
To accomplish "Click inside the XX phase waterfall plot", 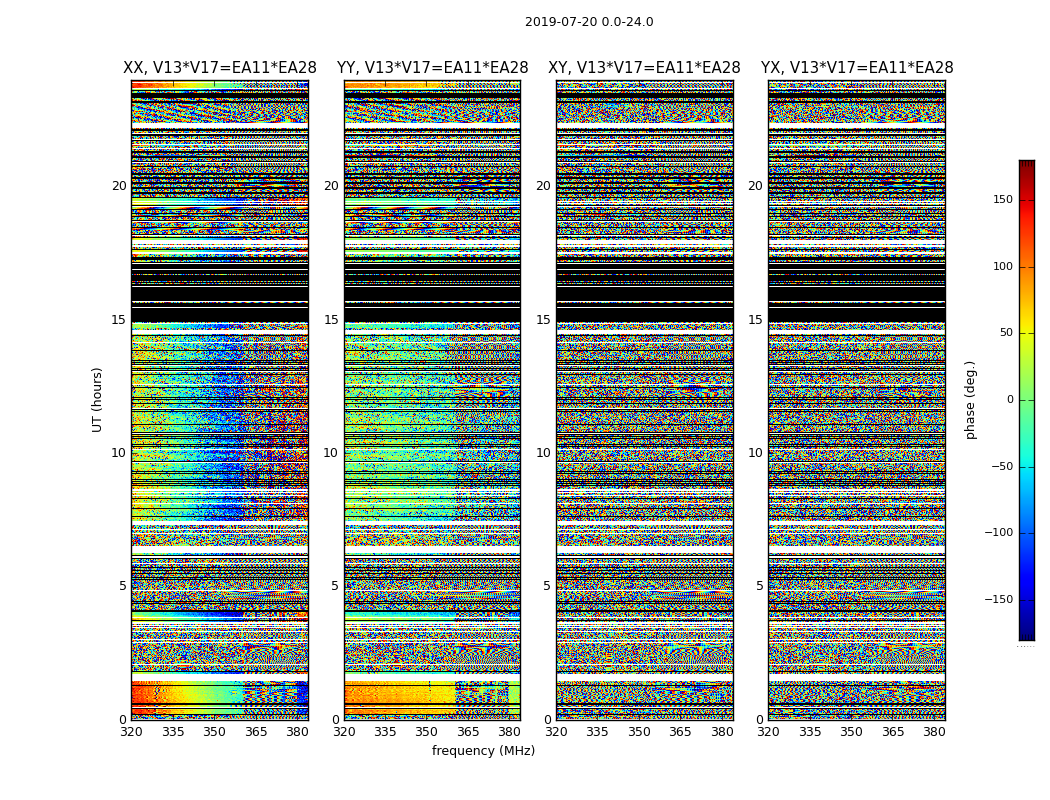I will pyautogui.click(x=220, y=400).
